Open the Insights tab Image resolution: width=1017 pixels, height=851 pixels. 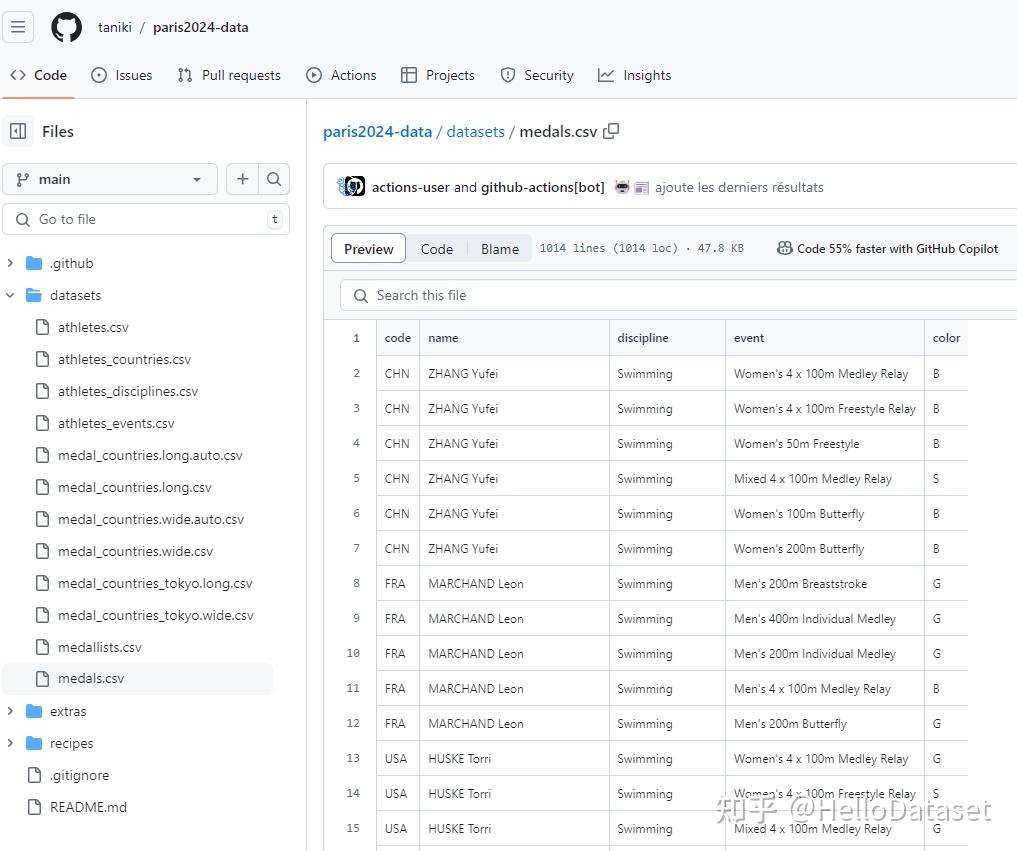click(634, 75)
